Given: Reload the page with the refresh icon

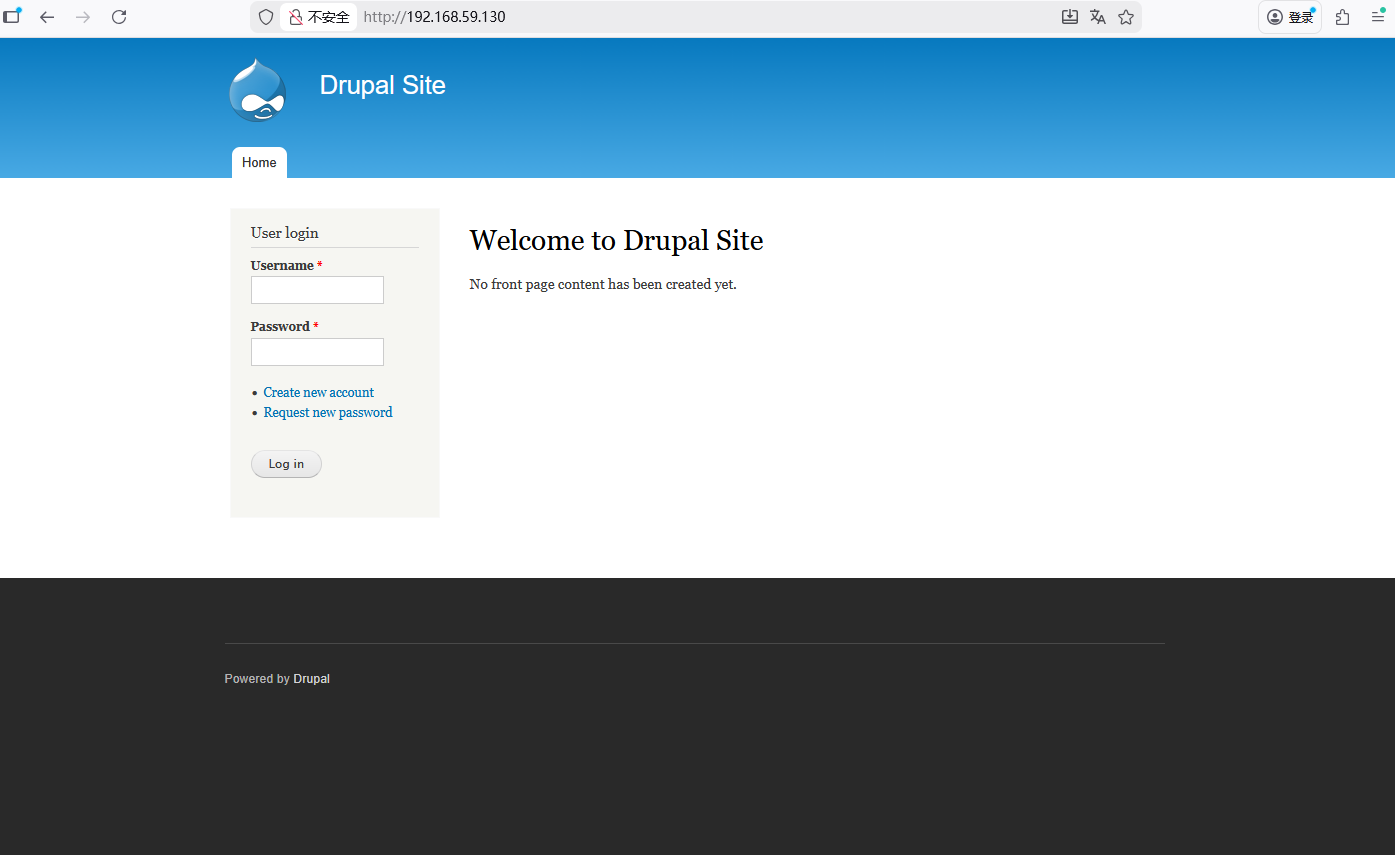Looking at the screenshot, I should pyautogui.click(x=119, y=17).
